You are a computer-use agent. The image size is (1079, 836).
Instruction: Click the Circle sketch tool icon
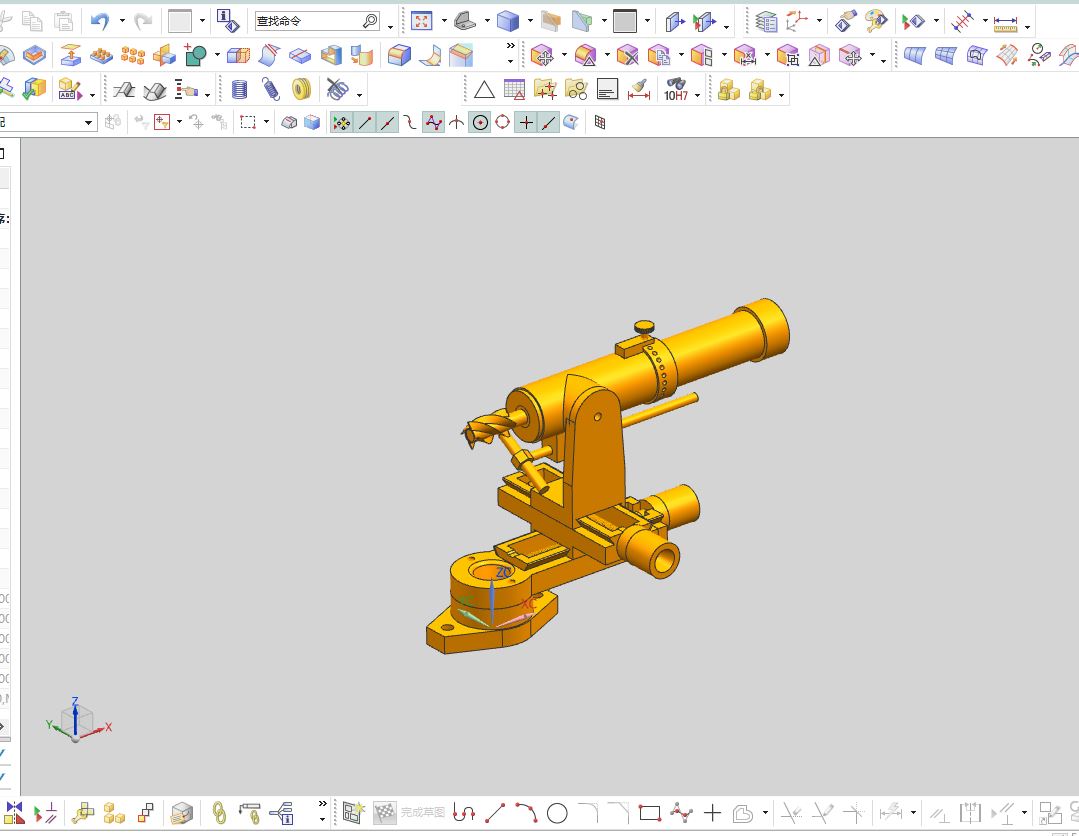557,813
